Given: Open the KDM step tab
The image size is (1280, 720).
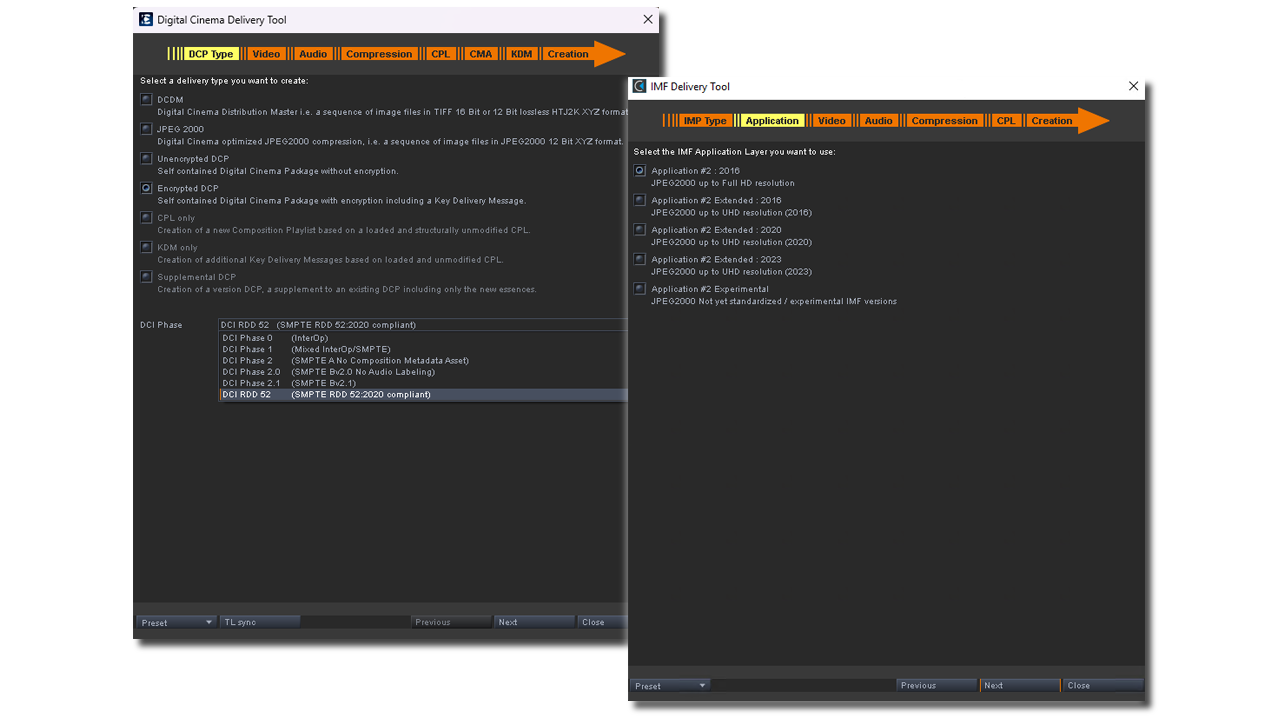Looking at the screenshot, I should pos(522,54).
